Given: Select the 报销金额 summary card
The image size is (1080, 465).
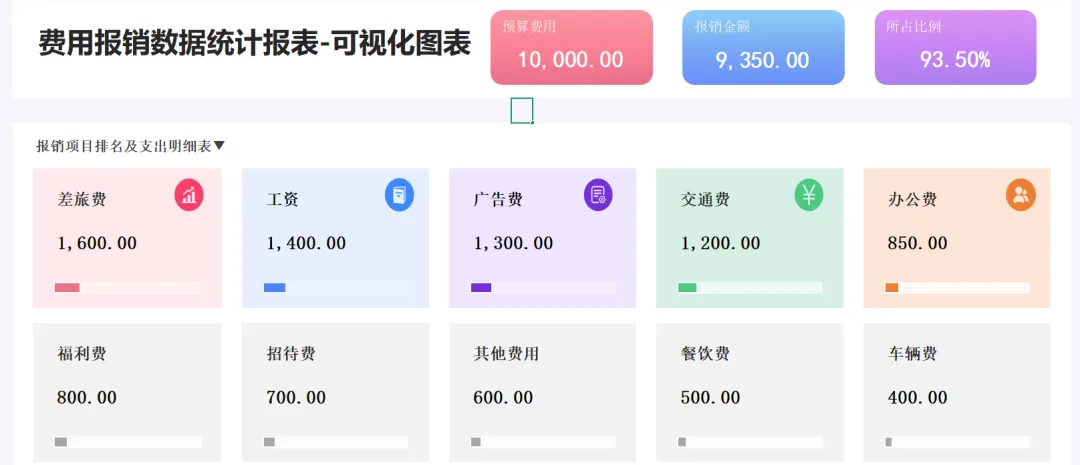Looking at the screenshot, I should point(763,48).
